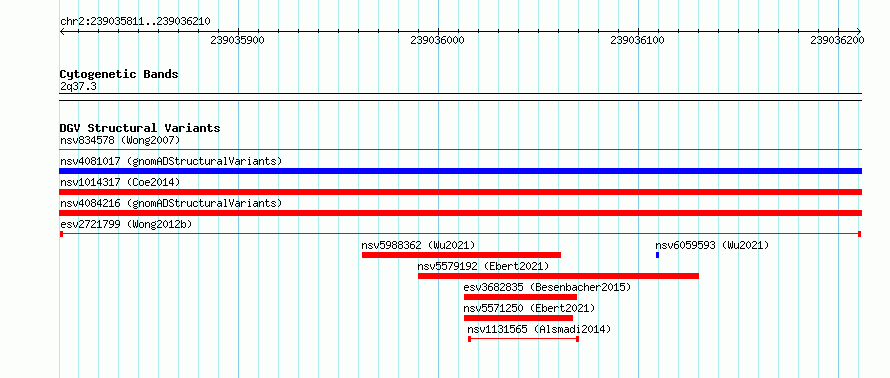Open the nsv5571250 (Ebert2021) variant label
Screen dimensions: 890x378
(529, 308)
